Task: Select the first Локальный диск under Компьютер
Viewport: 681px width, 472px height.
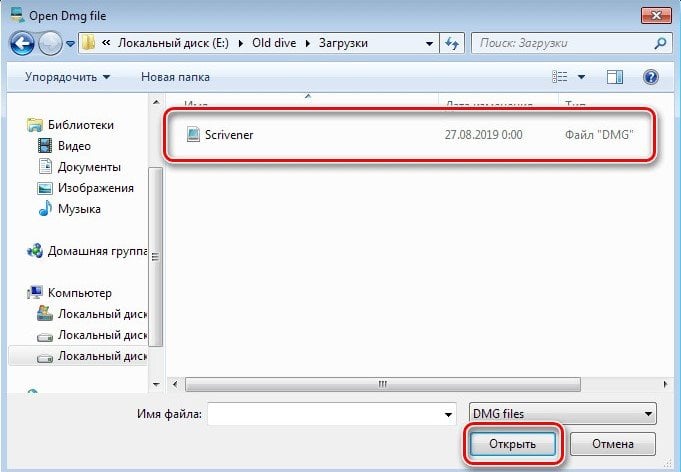Action: click(x=102, y=314)
